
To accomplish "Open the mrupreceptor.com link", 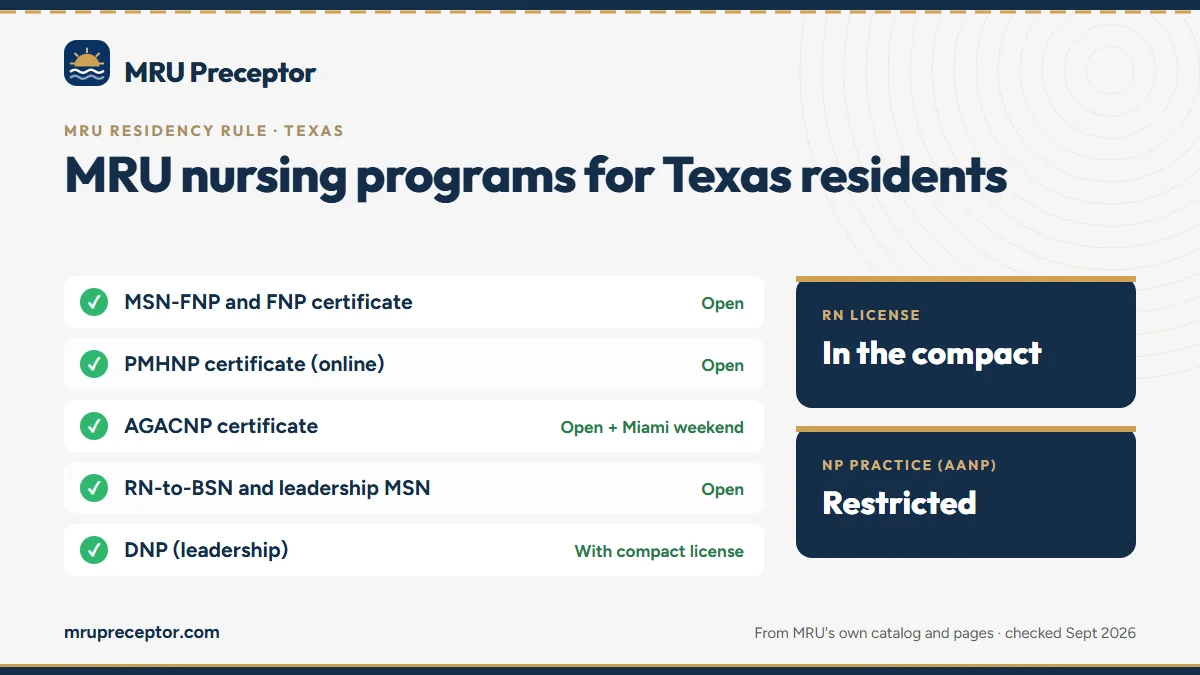I will [142, 632].
